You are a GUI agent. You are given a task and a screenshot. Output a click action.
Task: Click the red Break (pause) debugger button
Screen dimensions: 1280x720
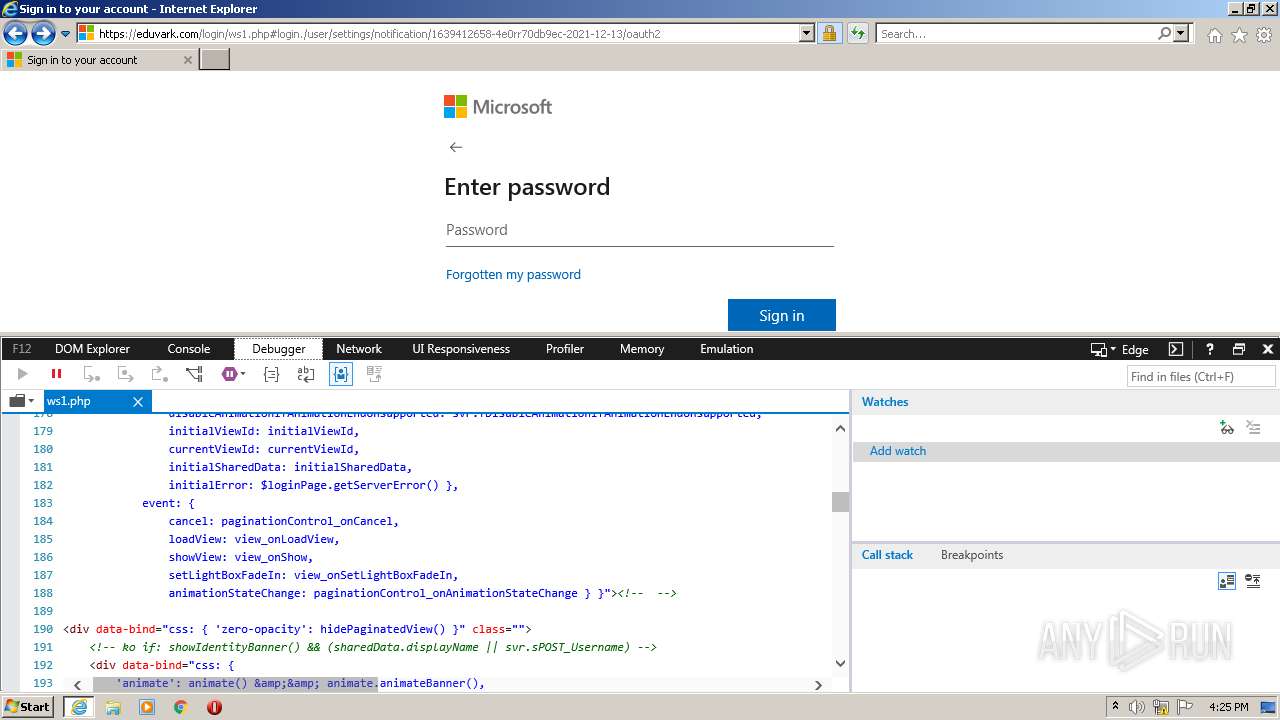point(56,374)
